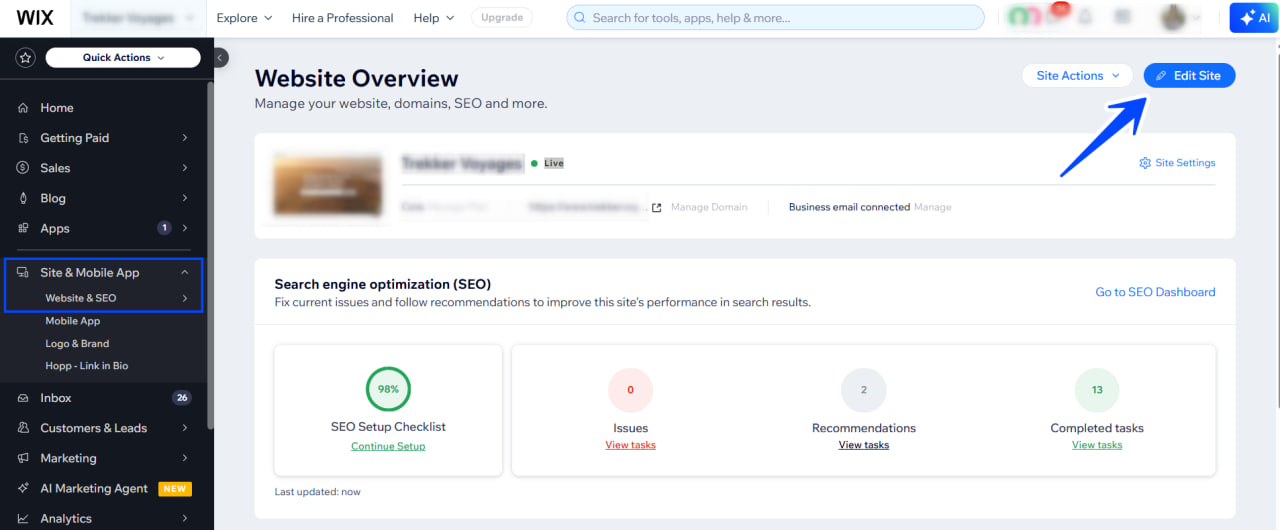Open Go to SEO Dashboard link
The image size is (1280, 530).
pos(1155,292)
